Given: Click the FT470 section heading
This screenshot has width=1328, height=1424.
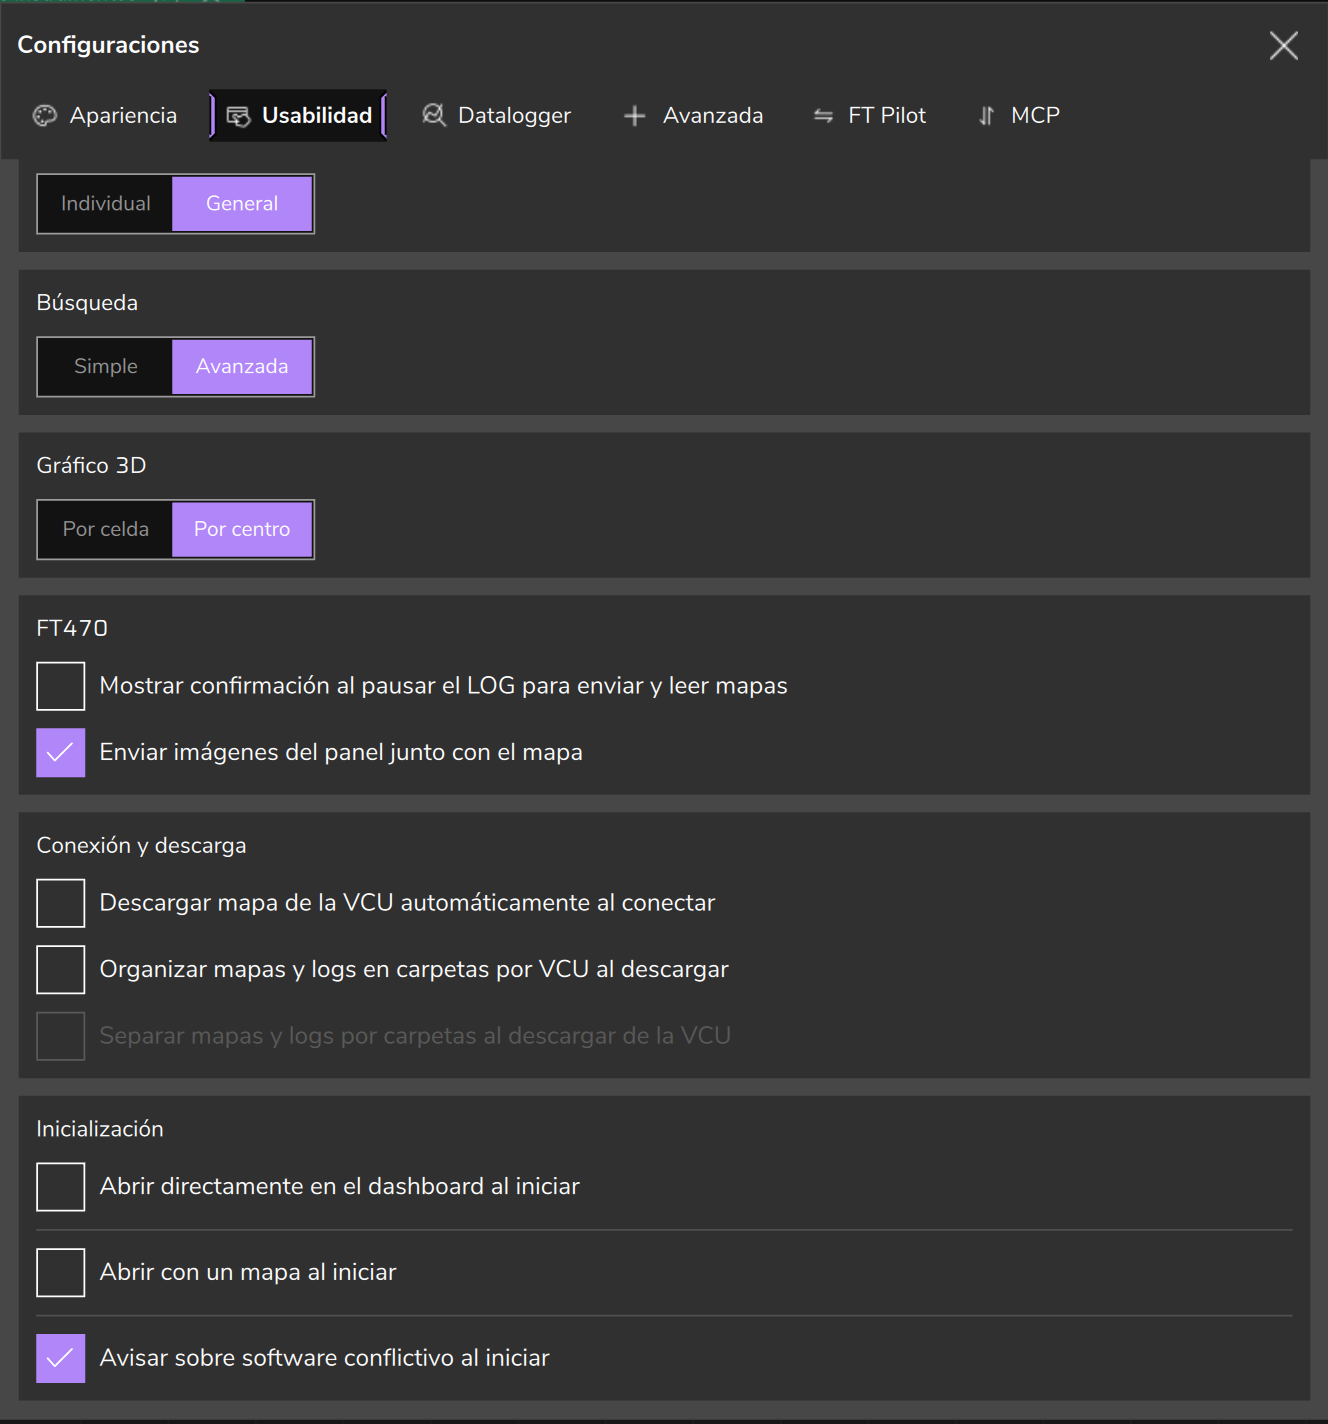Looking at the screenshot, I should pos(72,629).
